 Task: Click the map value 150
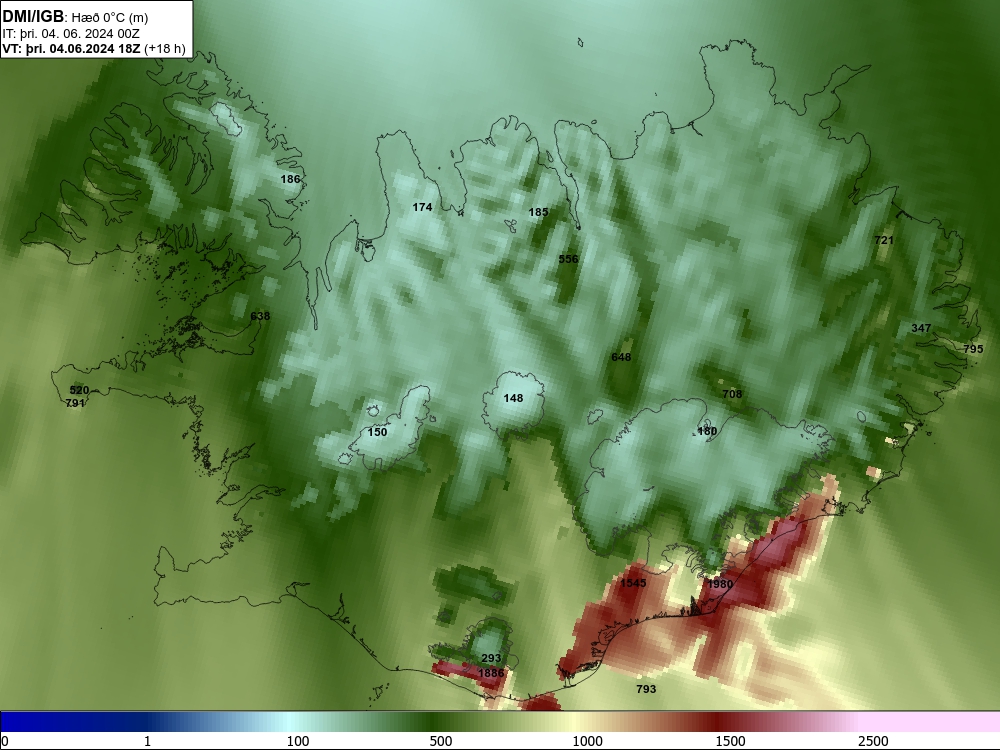[378, 432]
